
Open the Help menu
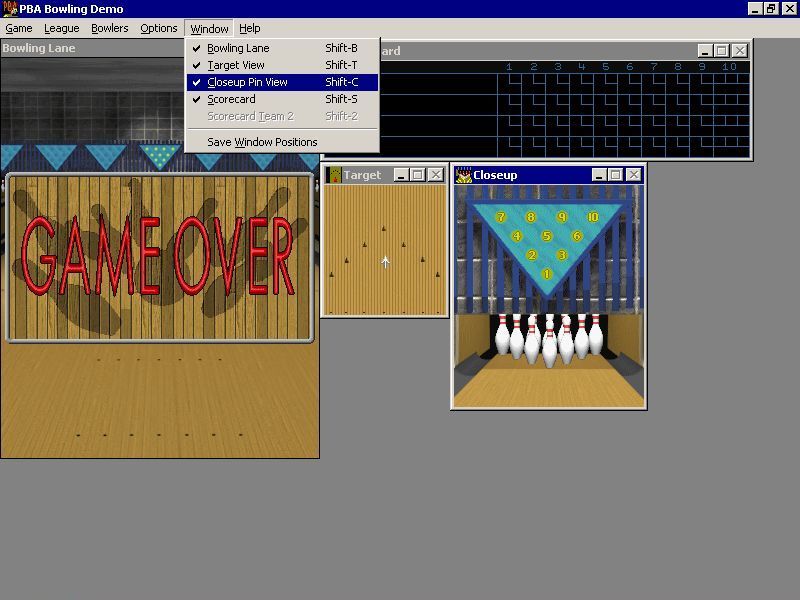coord(250,29)
